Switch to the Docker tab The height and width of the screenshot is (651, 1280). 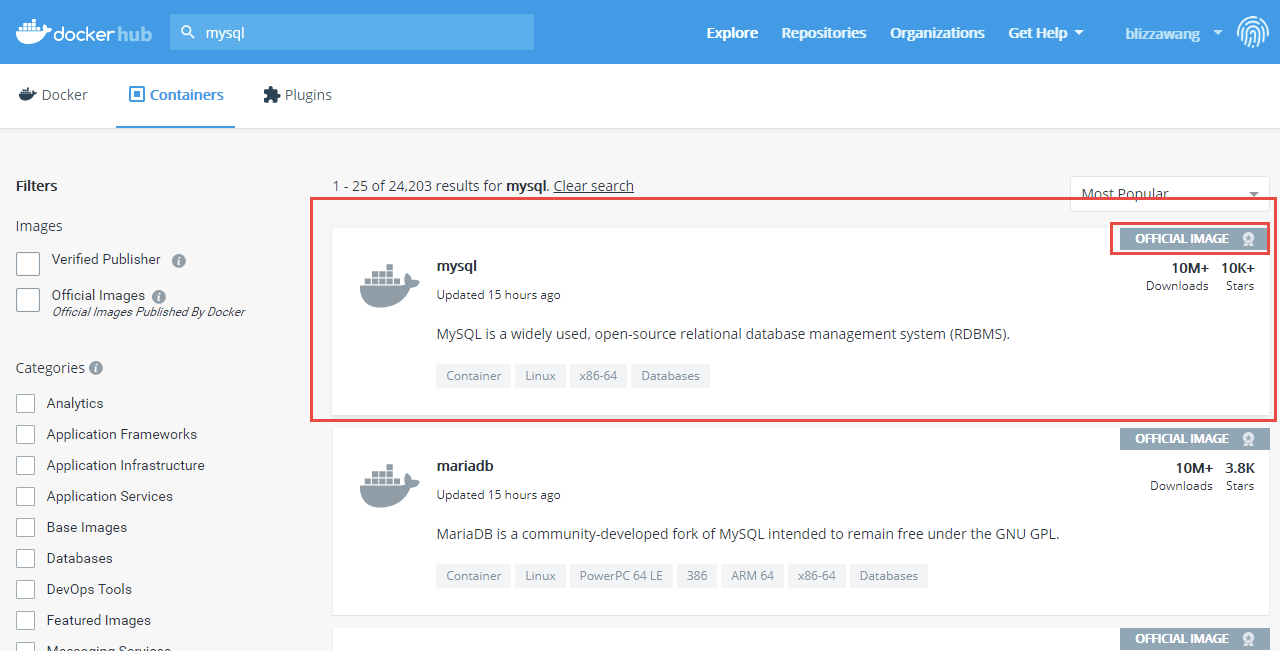point(53,94)
